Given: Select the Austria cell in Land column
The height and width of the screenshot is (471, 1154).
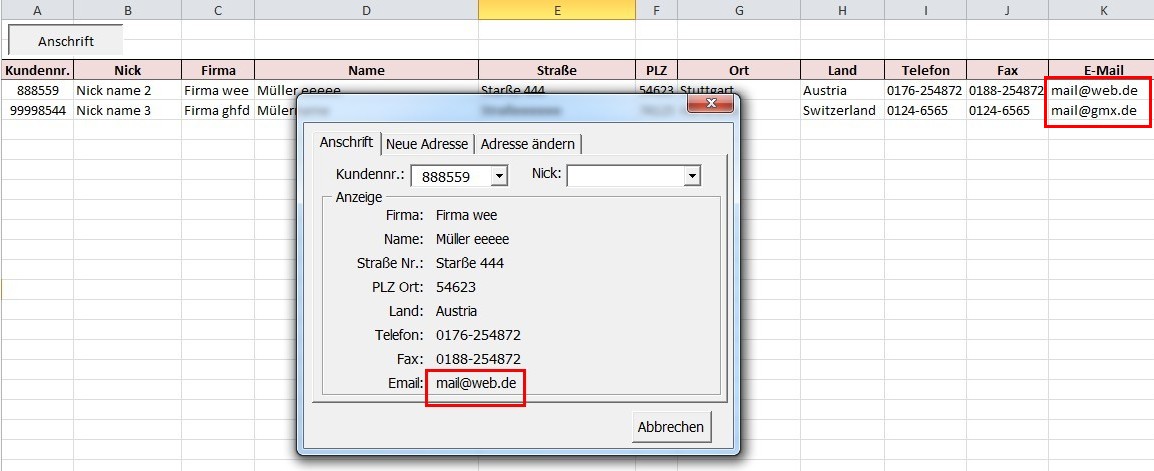Looking at the screenshot, I should point(842,91).
